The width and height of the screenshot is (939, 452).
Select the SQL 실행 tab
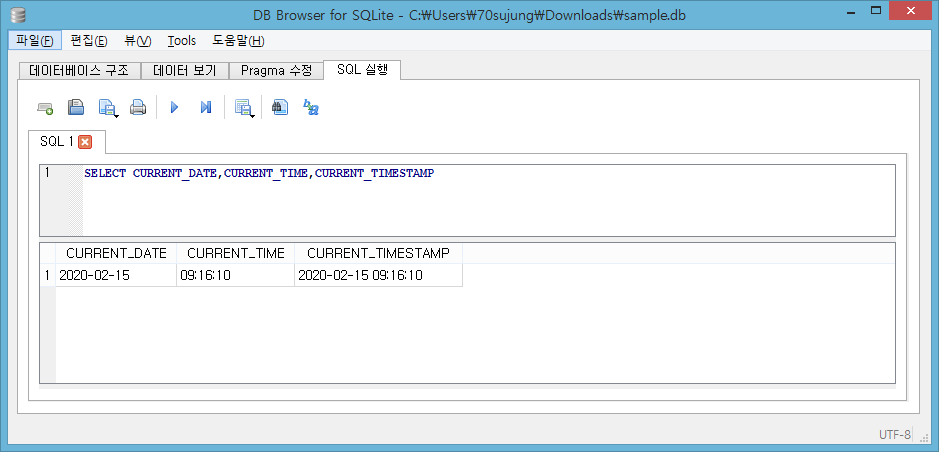tap(362, 69)
